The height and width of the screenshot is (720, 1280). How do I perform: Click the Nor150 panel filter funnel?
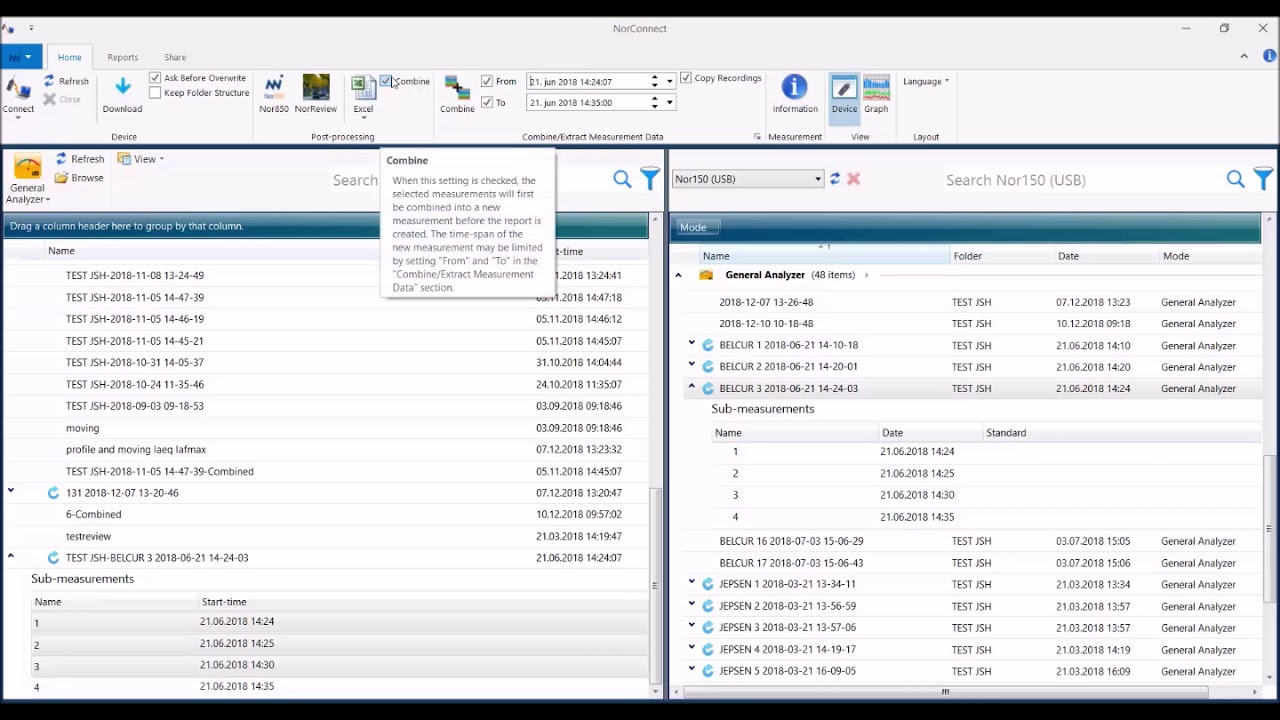[x=1263, y=179]
